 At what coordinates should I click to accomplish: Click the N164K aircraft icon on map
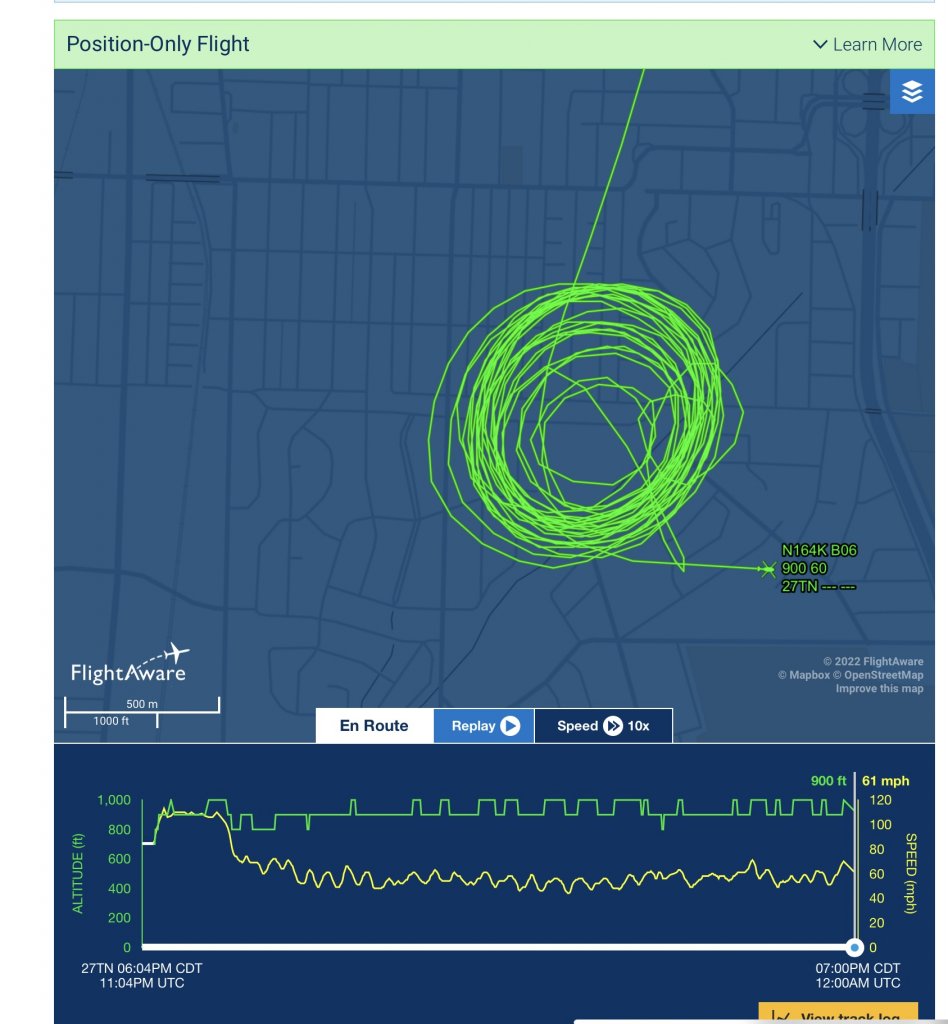coord(767,570)
